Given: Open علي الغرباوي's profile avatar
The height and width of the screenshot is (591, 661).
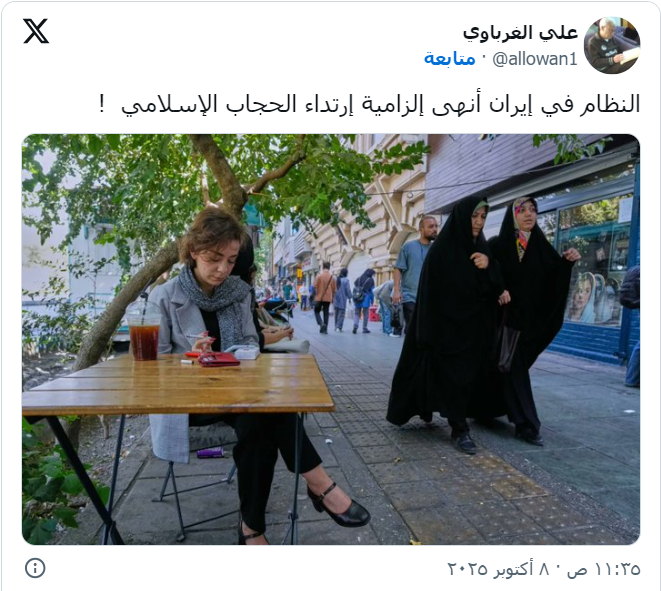Looking at the screenshot, I should coord(612,46).
